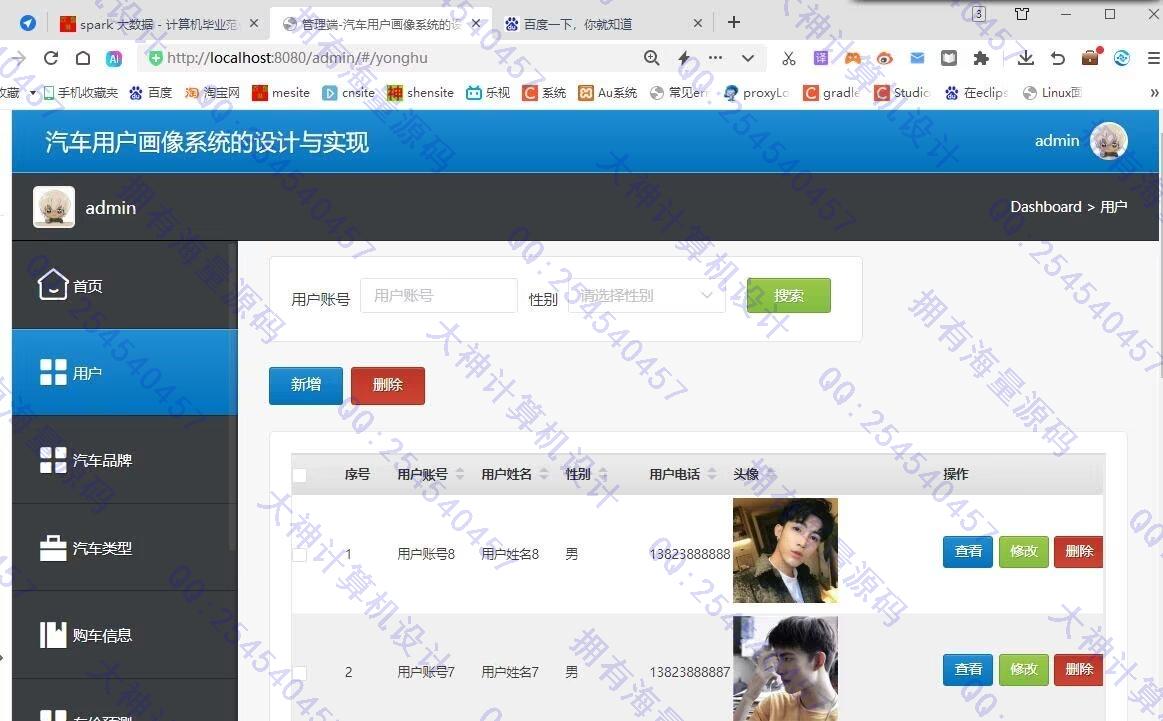Switch to the spark 大数据 tab
Viewport: 1163px width, 721px height.
159,24
